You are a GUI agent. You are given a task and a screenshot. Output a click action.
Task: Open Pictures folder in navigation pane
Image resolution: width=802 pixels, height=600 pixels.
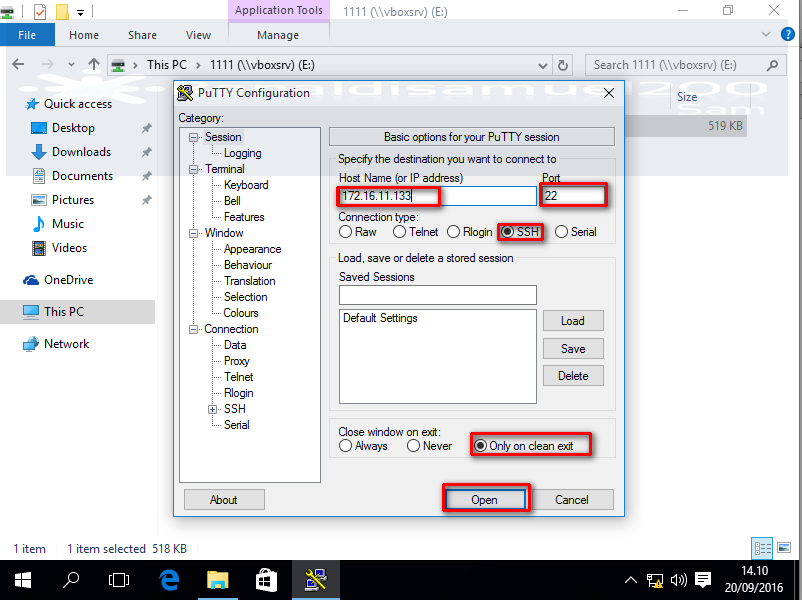(x=73, y=200)
